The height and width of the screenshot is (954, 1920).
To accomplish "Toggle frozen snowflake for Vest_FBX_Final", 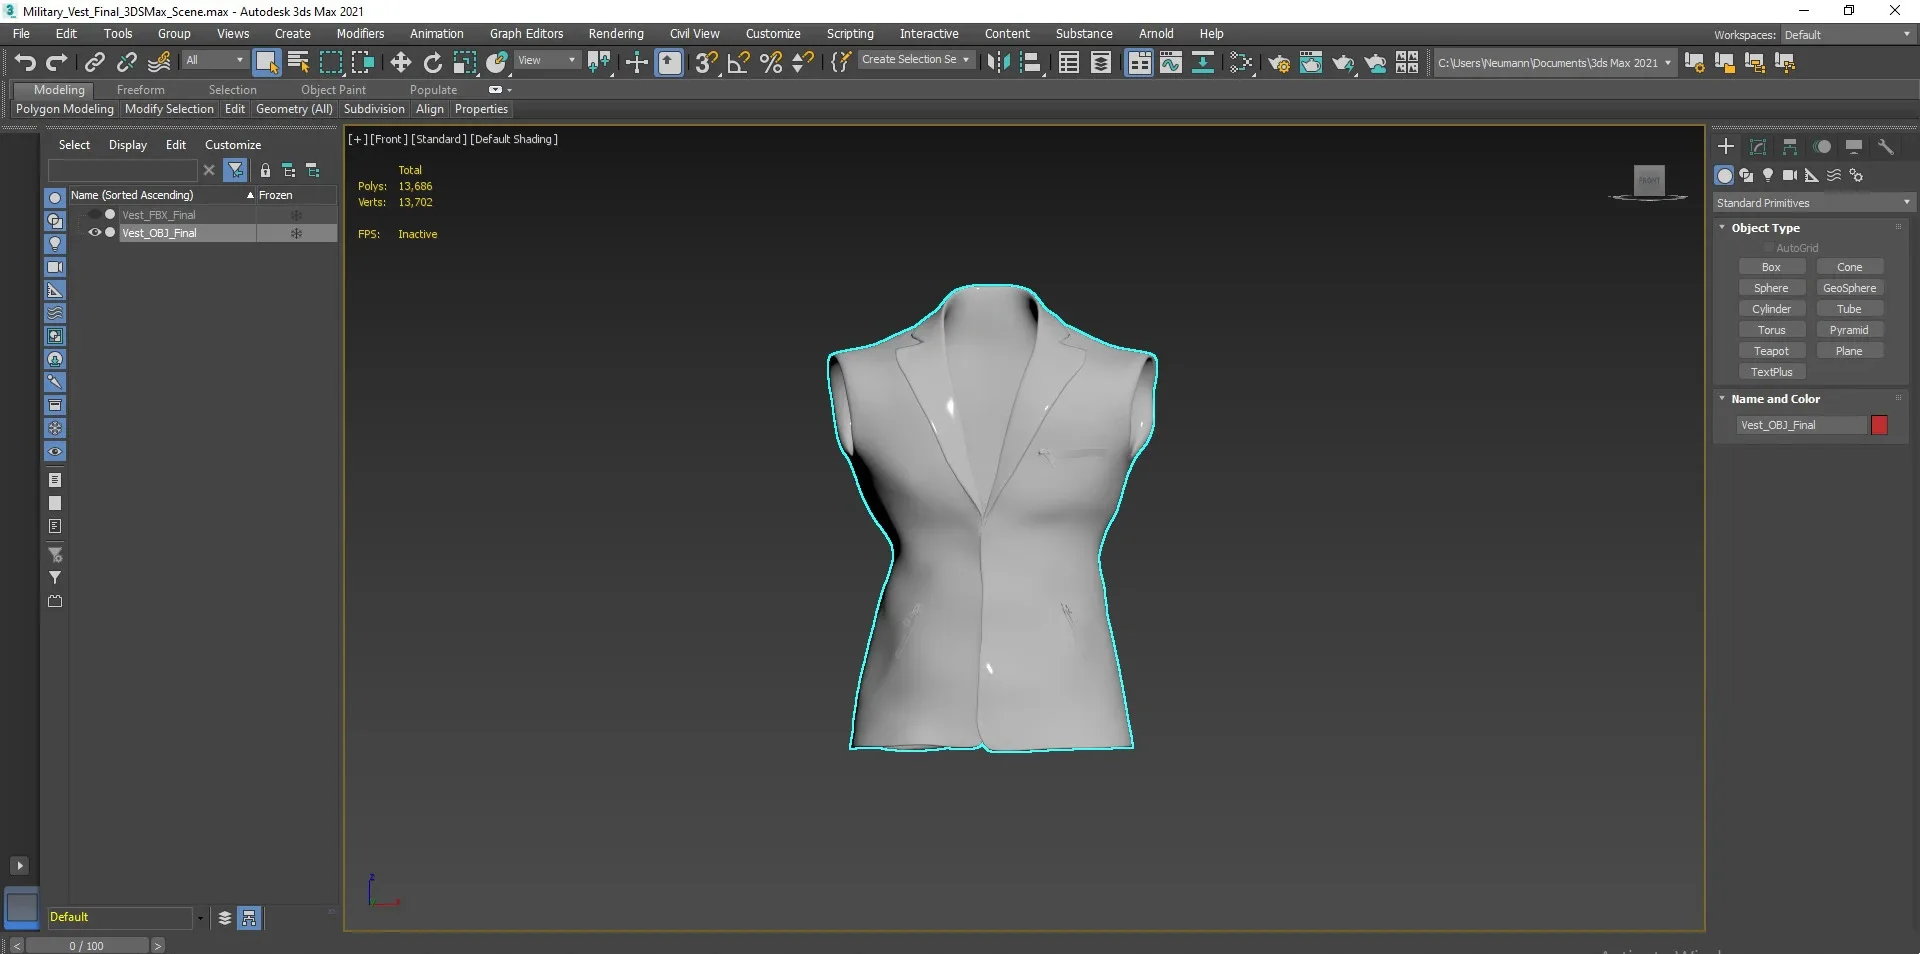I will (296, 215).
